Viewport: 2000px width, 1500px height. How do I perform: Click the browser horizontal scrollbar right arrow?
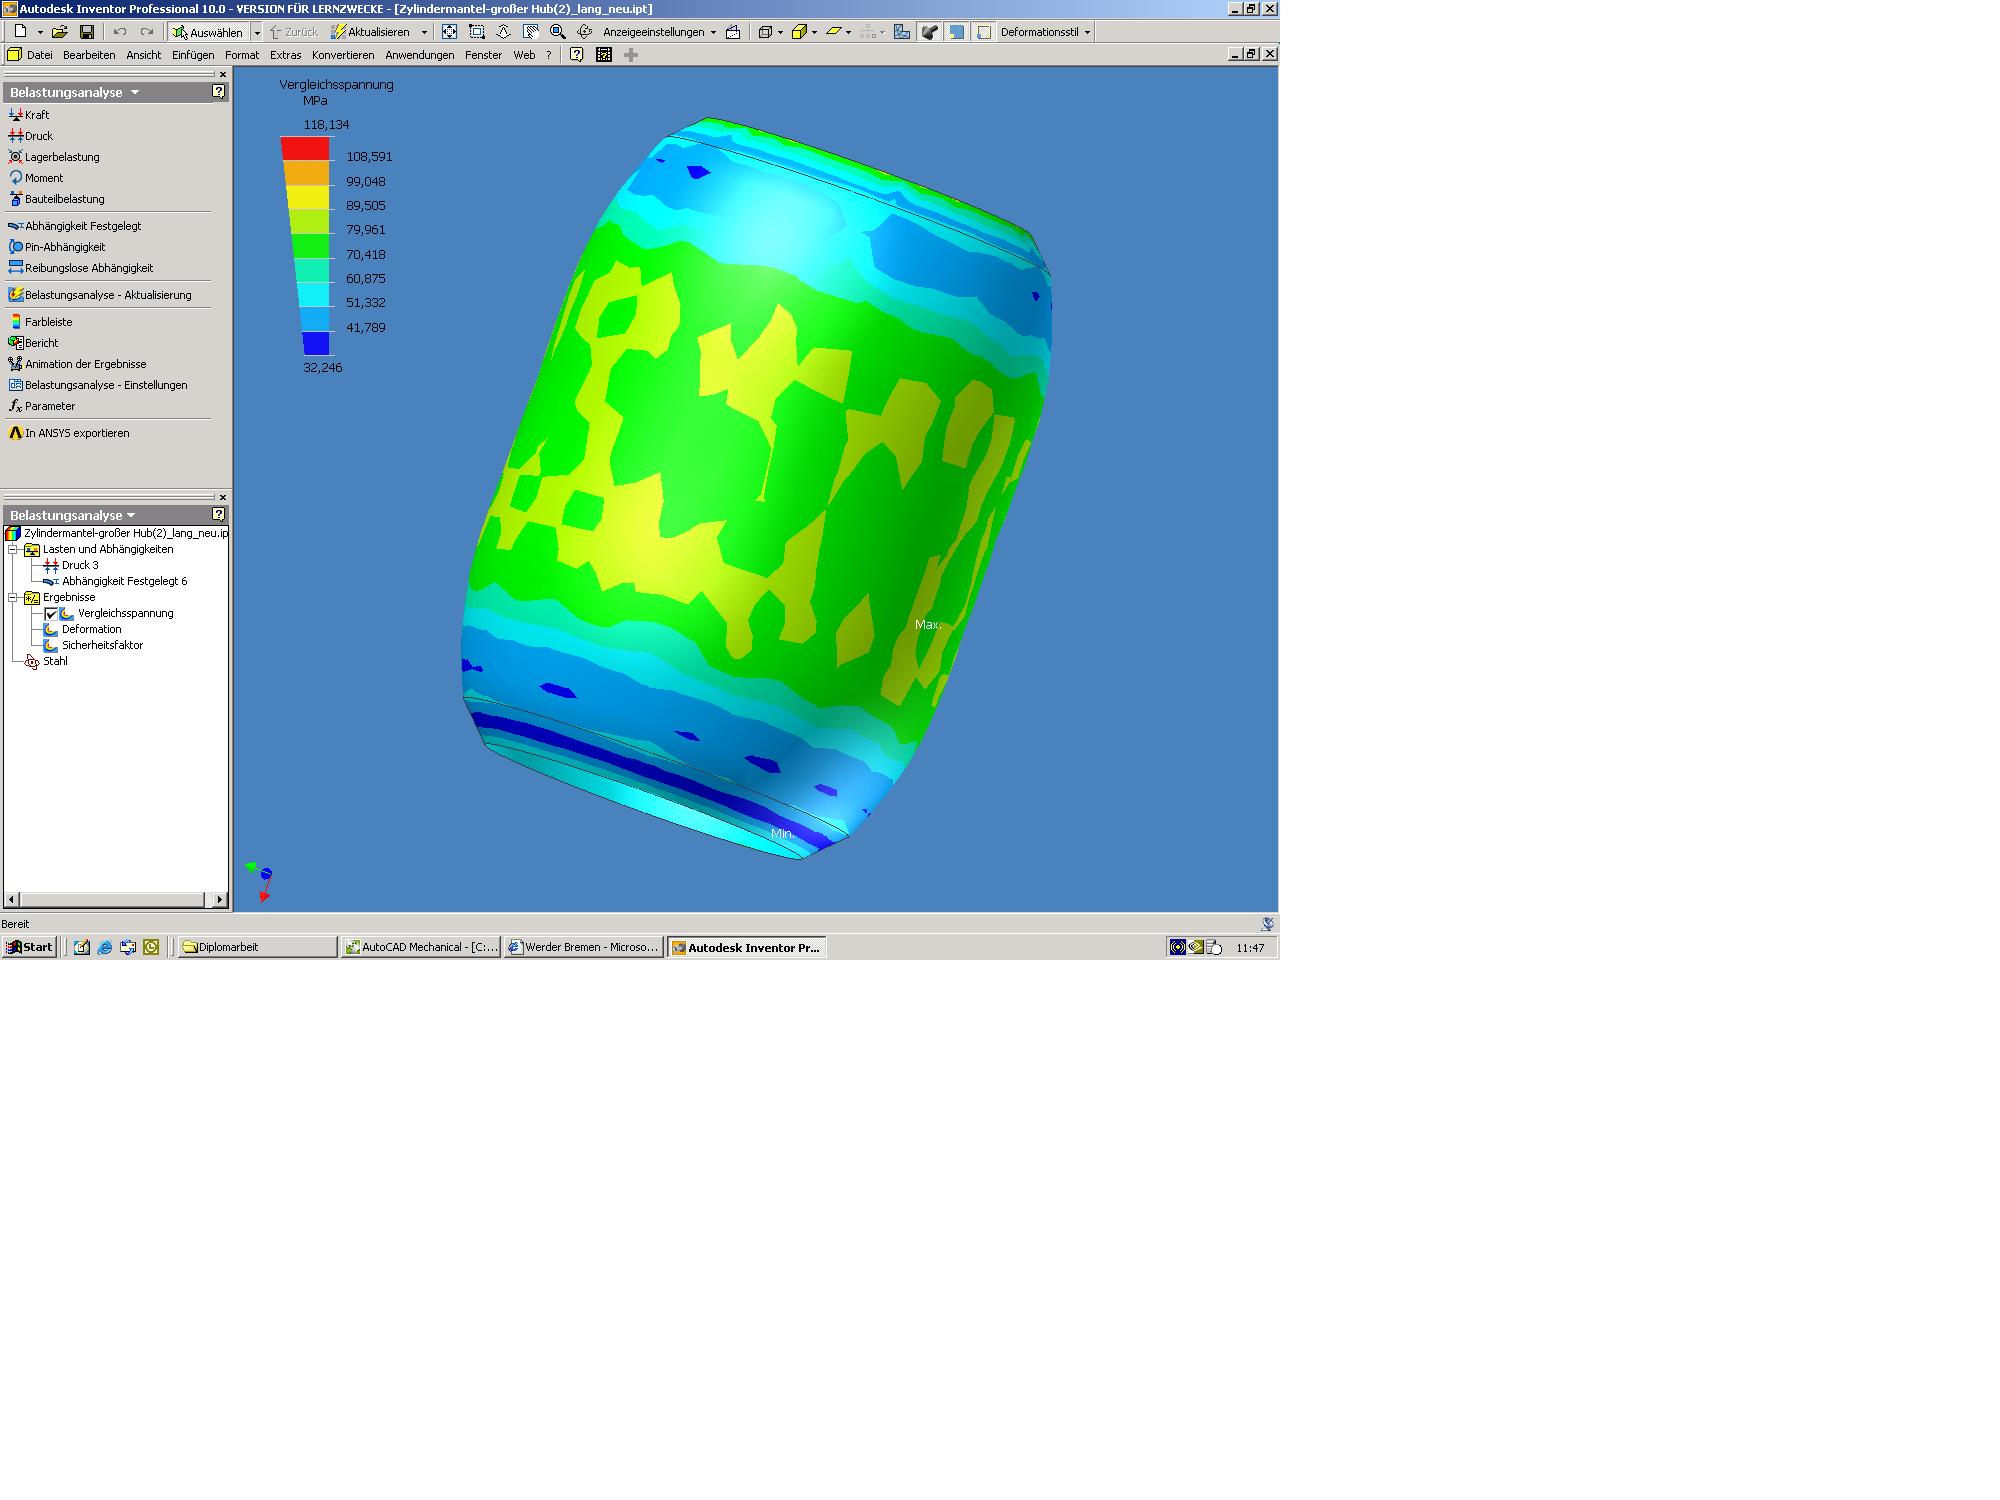click(x=220, y=900)
